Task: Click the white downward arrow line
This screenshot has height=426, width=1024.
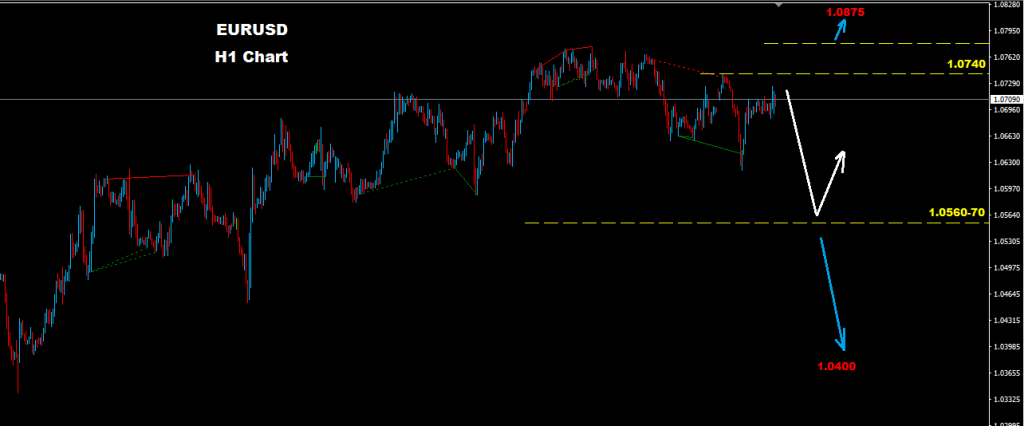Action: (x=801, y=153)
